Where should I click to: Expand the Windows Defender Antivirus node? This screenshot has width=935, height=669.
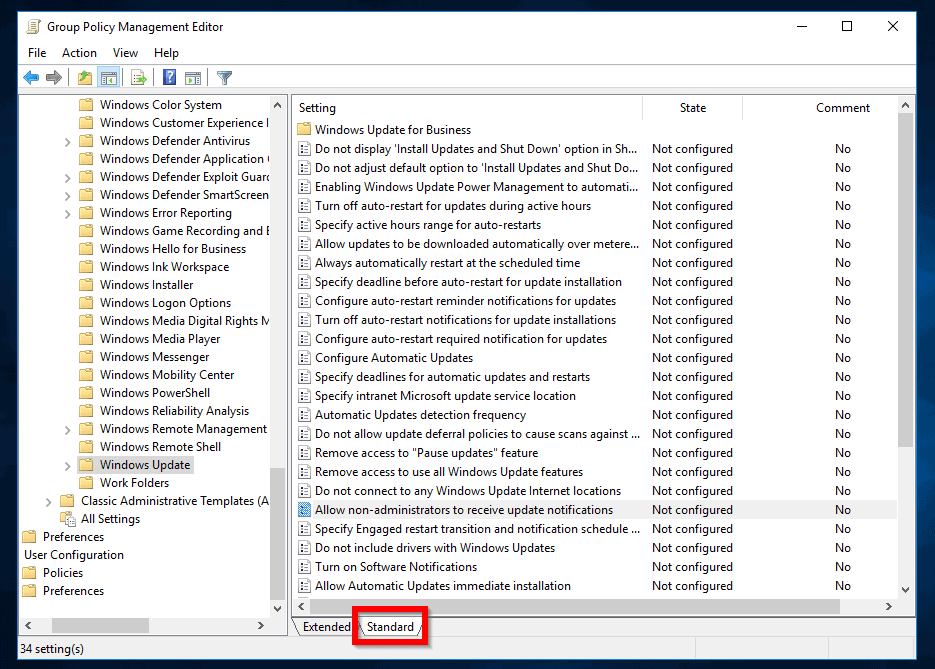pyautogui.click(x=67, y=141)
